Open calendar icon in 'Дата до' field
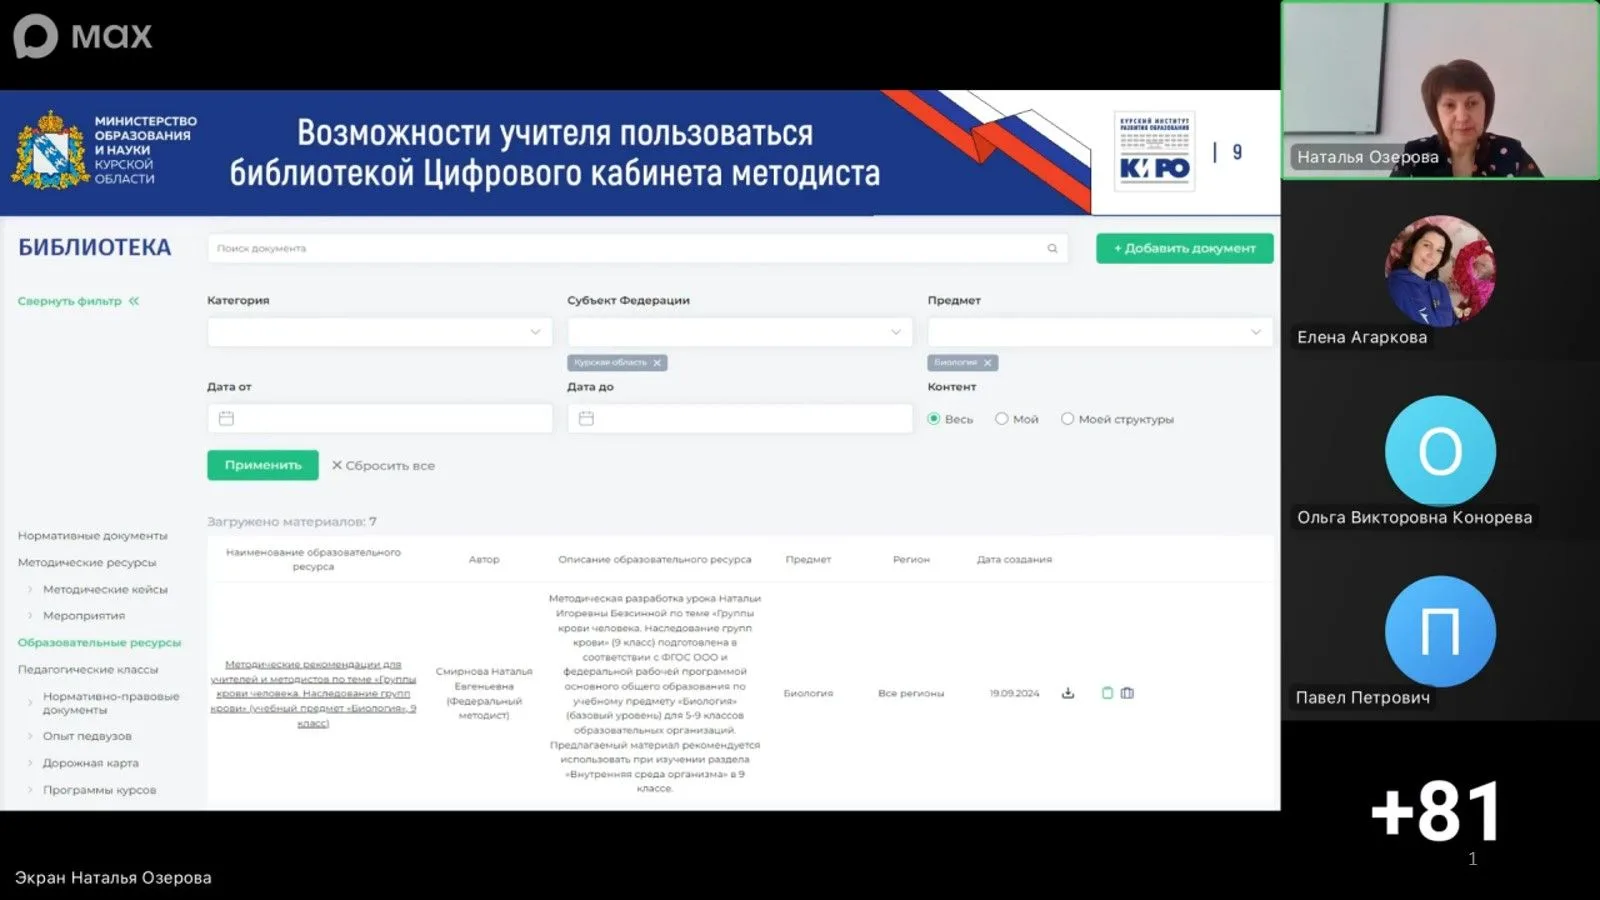The image size is (1600, 900). 587,418
